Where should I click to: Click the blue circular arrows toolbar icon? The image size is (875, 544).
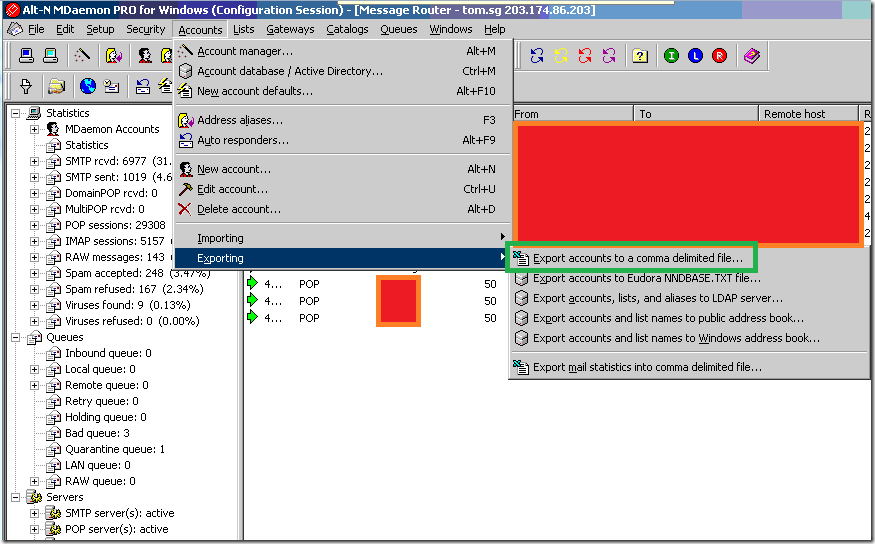coord(537,55)
